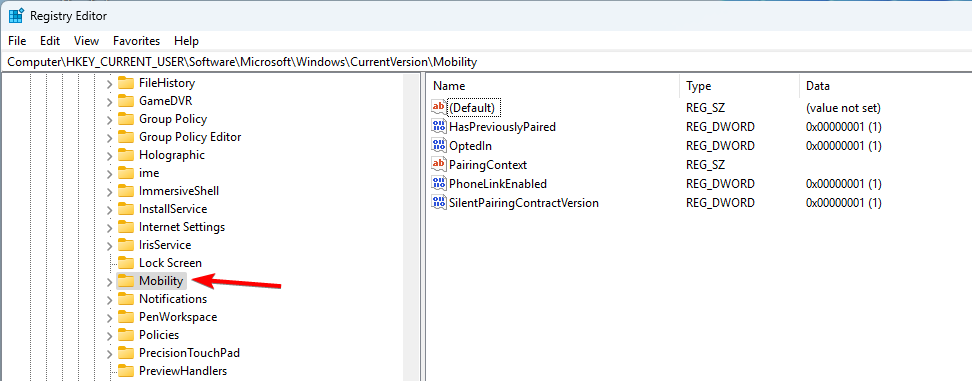
Task: Click the '(value not set)' data cell
Action: [x=843, y=108]
